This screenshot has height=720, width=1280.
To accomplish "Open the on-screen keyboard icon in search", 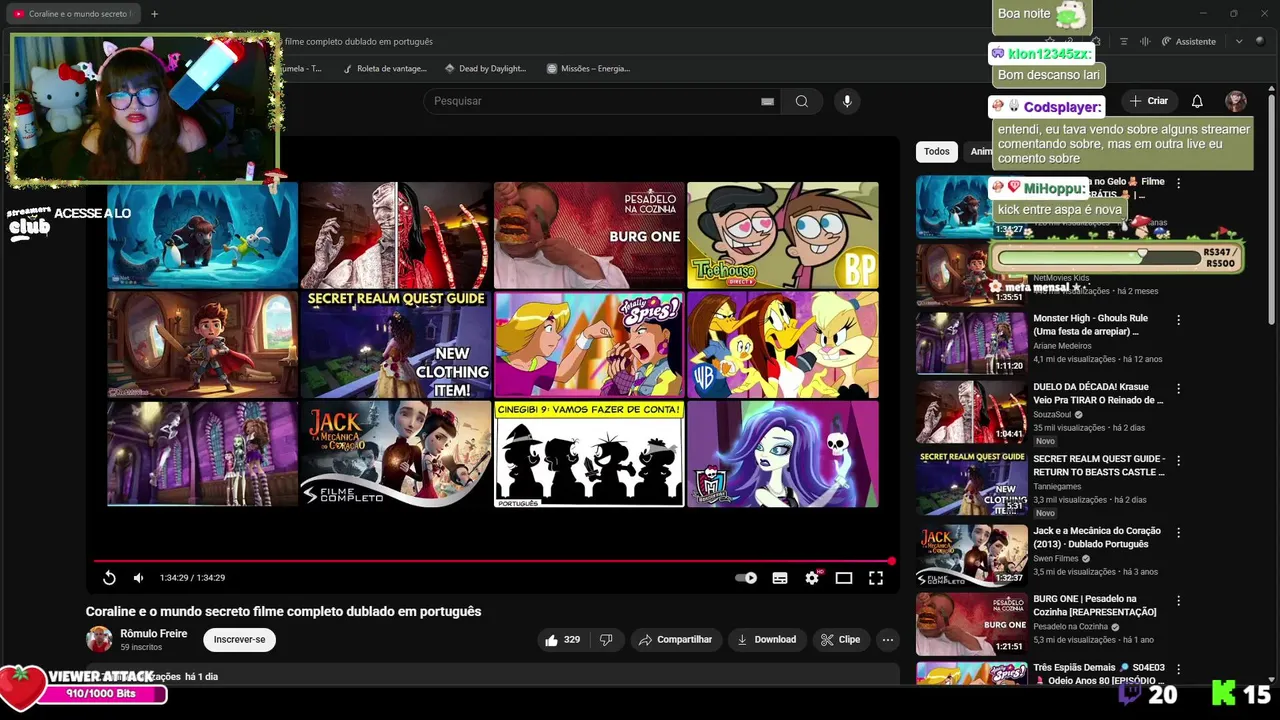I will (767, 101).
